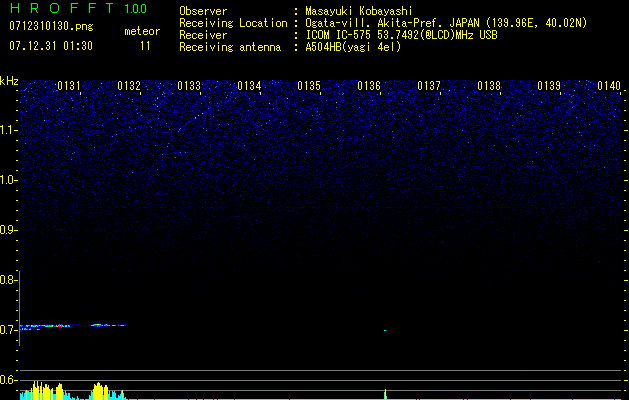Click time marker 0132

[x=129, y=86]
